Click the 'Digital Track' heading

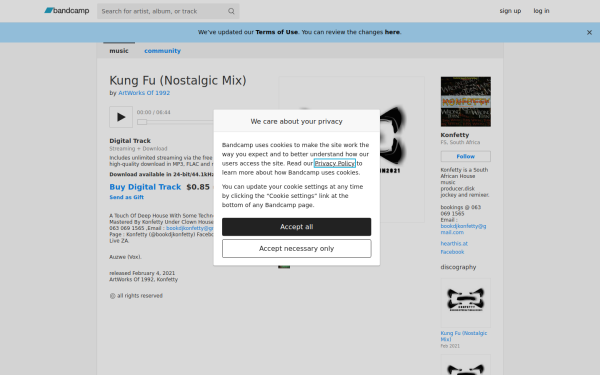[130, 140]
